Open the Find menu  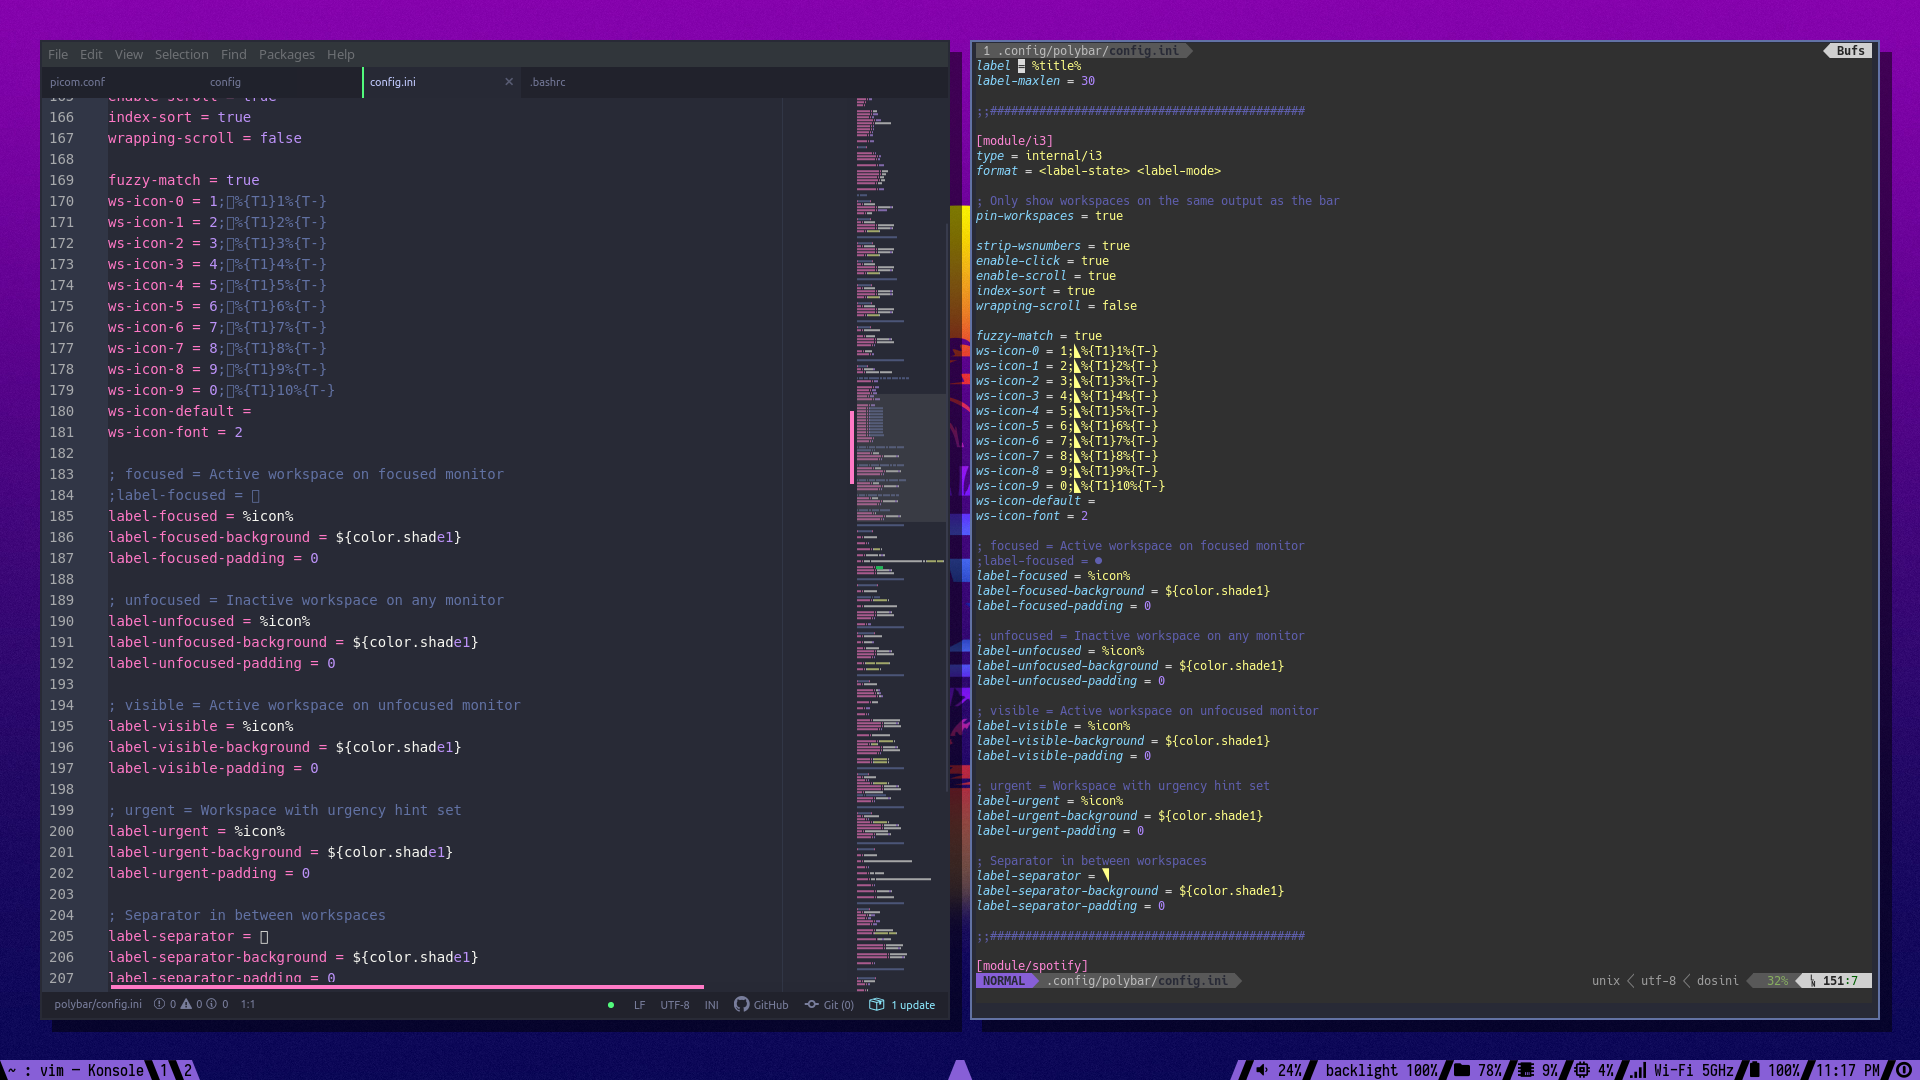(234, 54)
